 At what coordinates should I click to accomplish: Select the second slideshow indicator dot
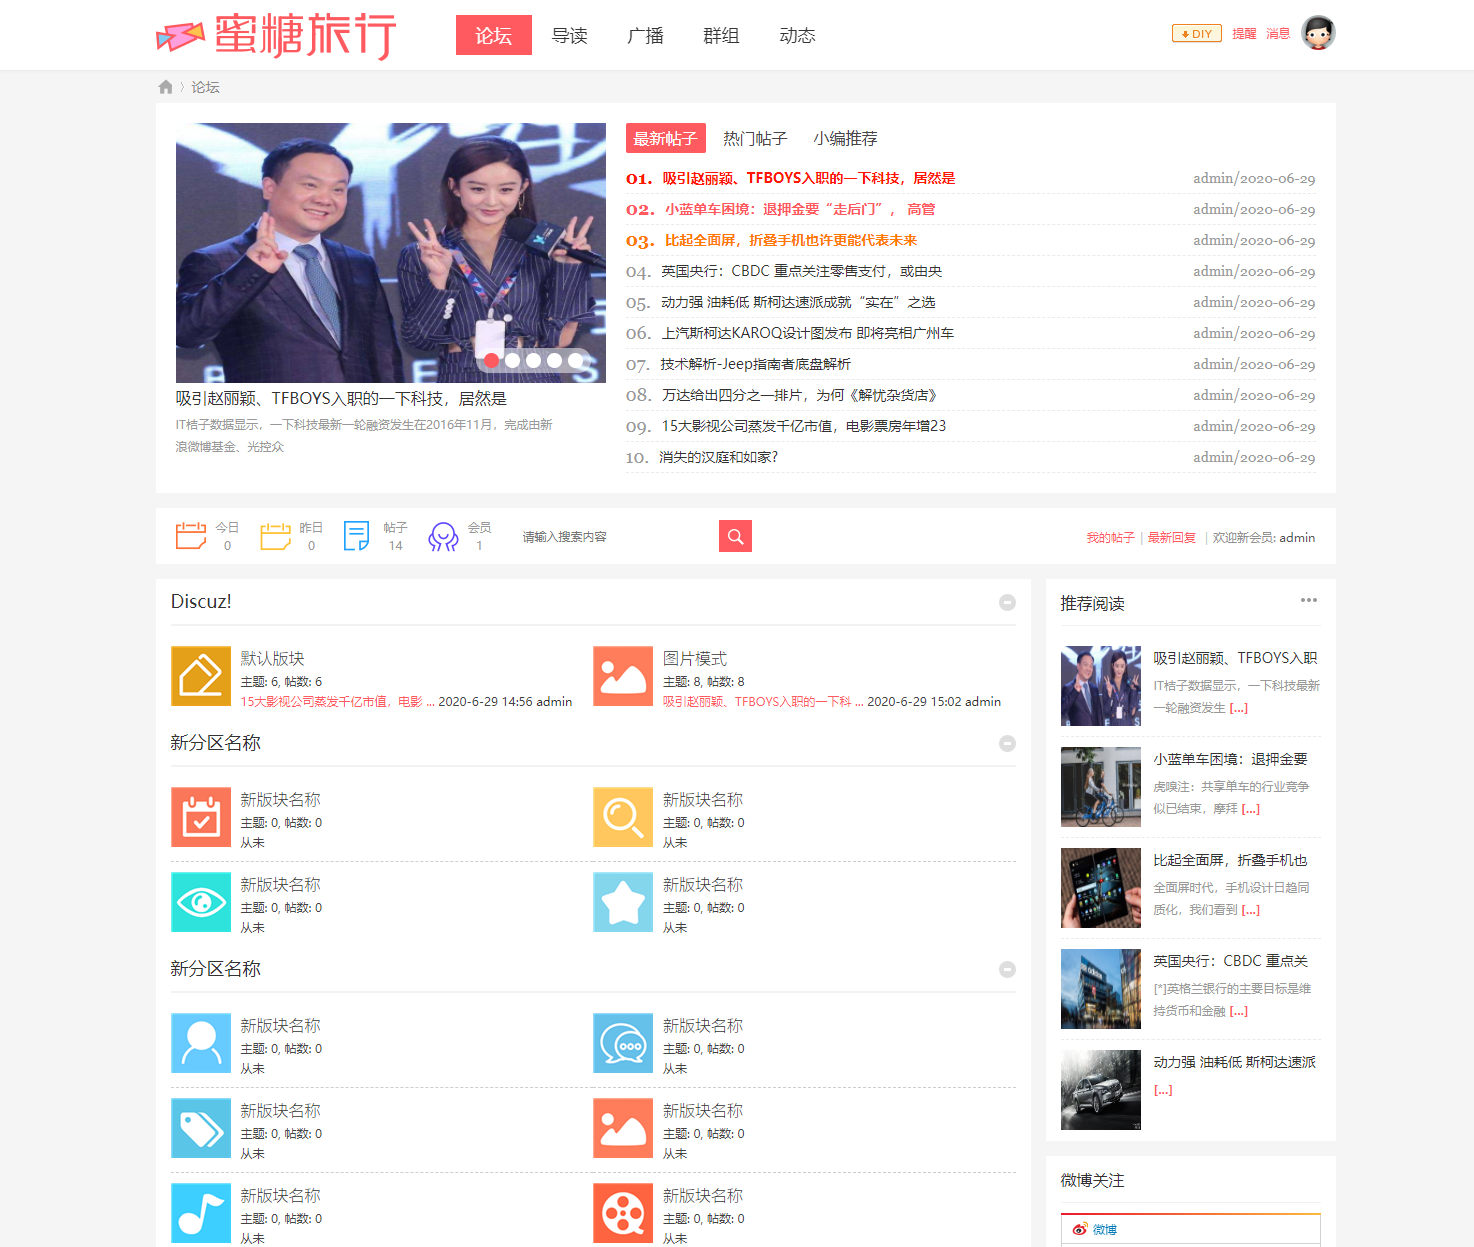pos(512,360)
